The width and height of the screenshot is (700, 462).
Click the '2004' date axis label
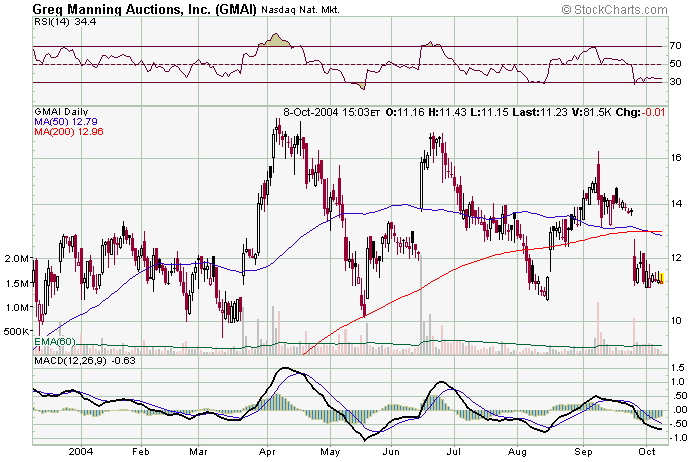pos(81,451)
